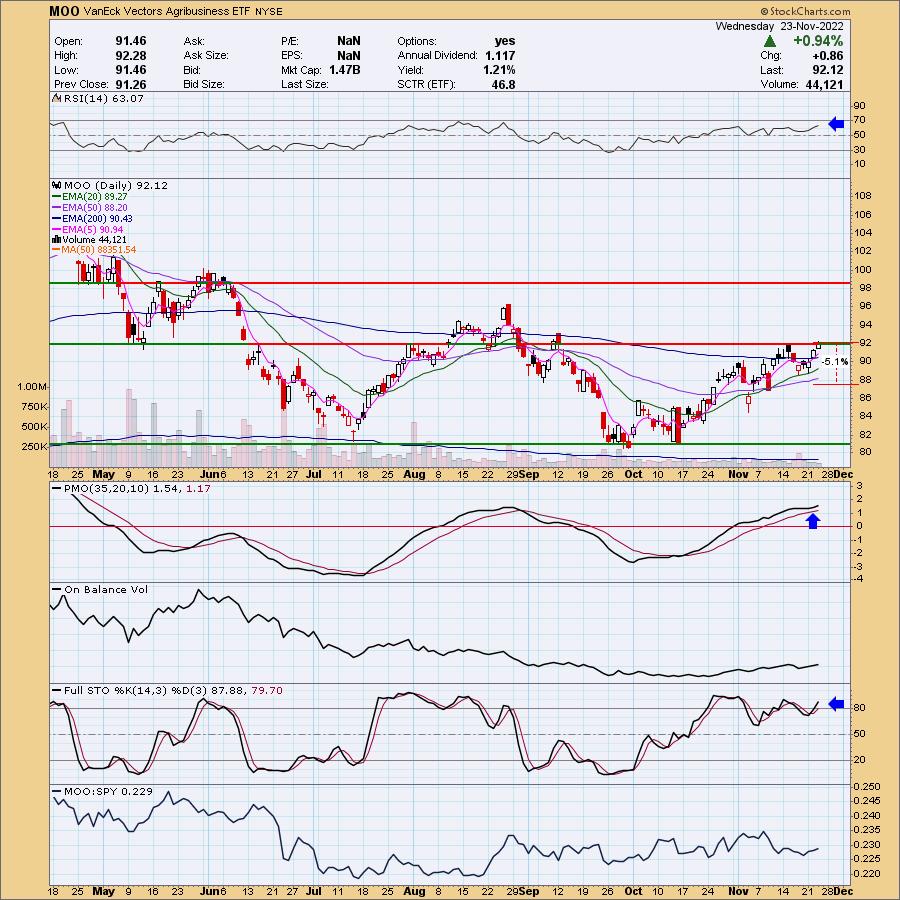Click the Prev Close value 91.26

(x=131, y=84)
